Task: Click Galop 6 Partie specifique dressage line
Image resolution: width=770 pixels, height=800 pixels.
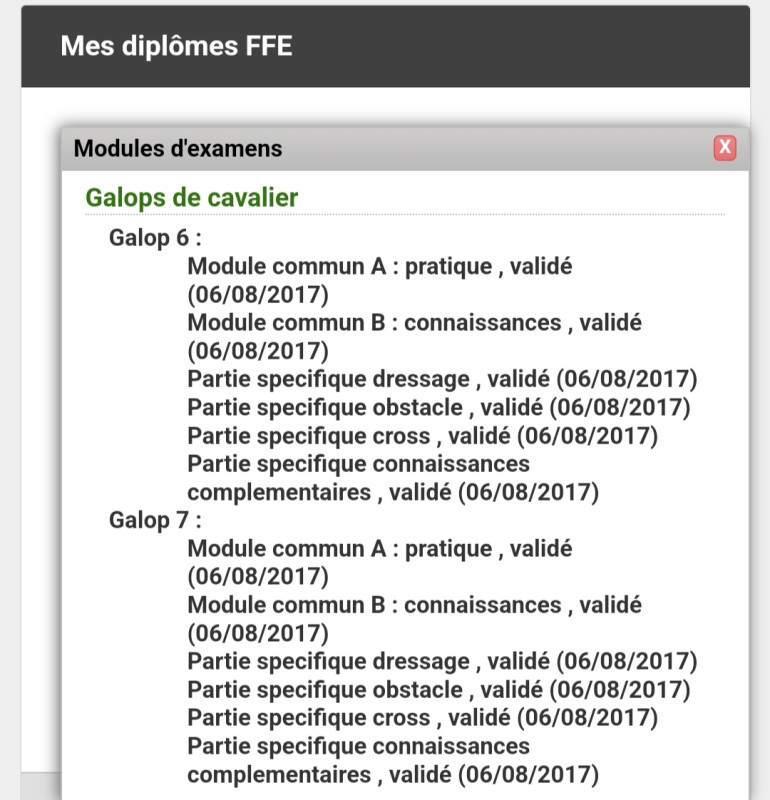Action: (x=442, y=379)
